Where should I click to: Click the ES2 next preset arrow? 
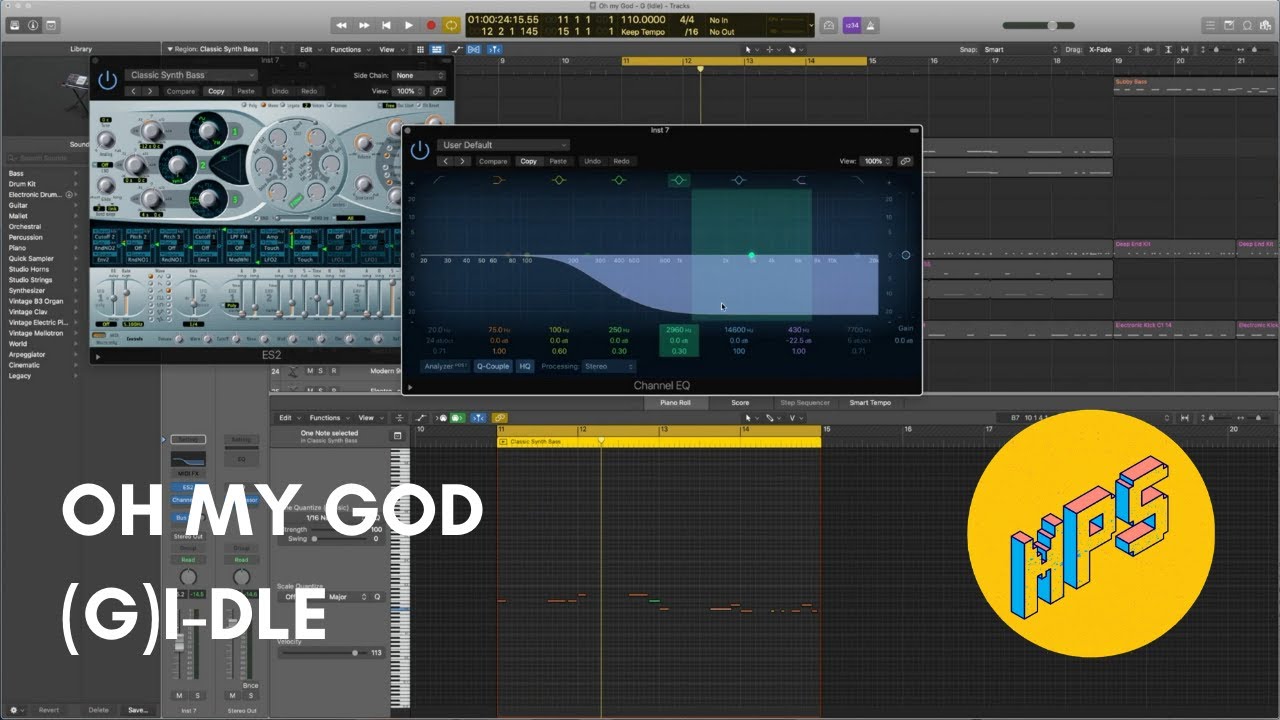(x=150, y=91)
